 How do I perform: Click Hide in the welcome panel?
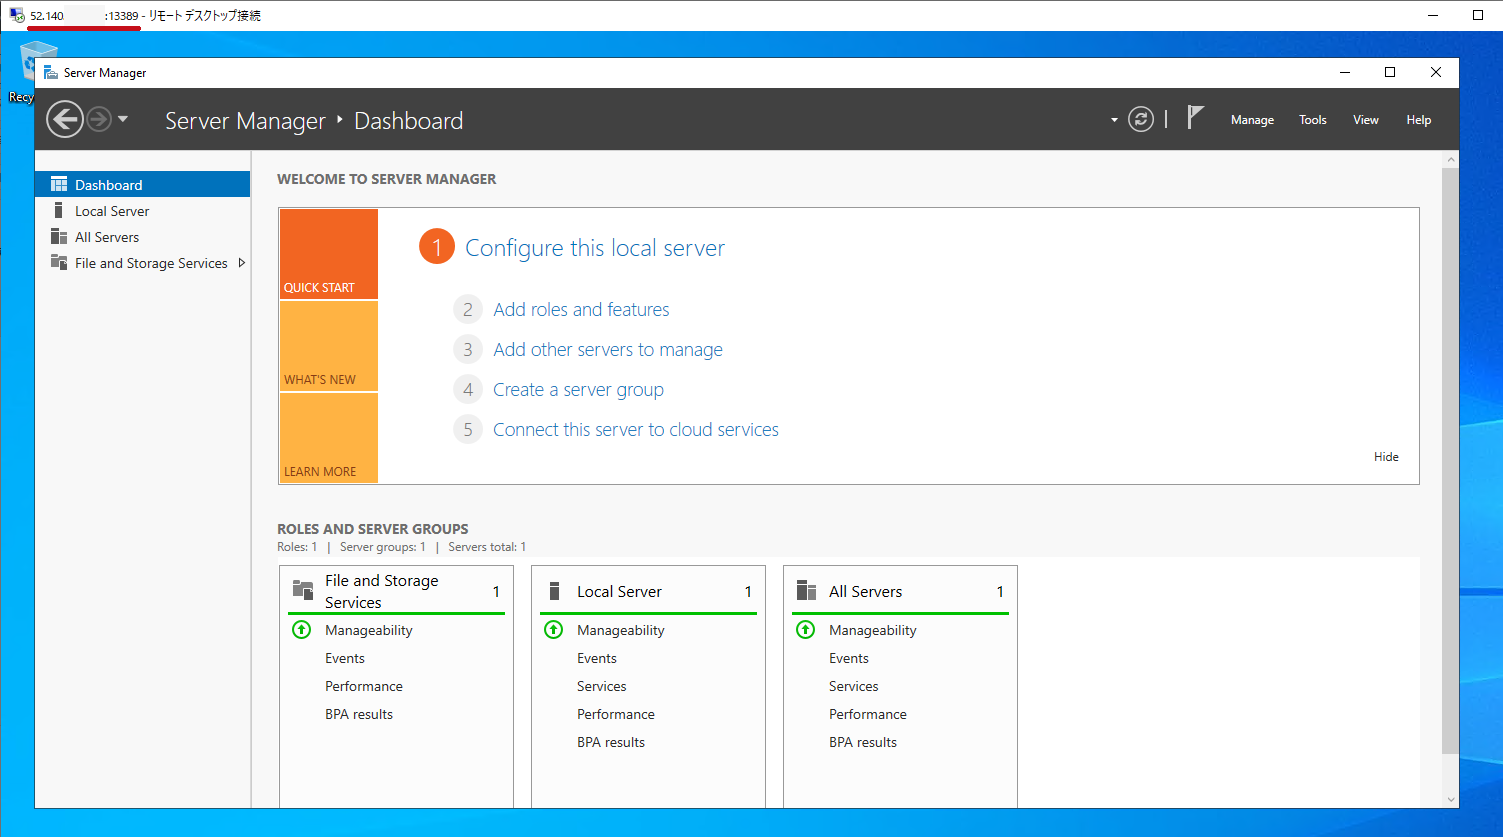click(1386, 457)
